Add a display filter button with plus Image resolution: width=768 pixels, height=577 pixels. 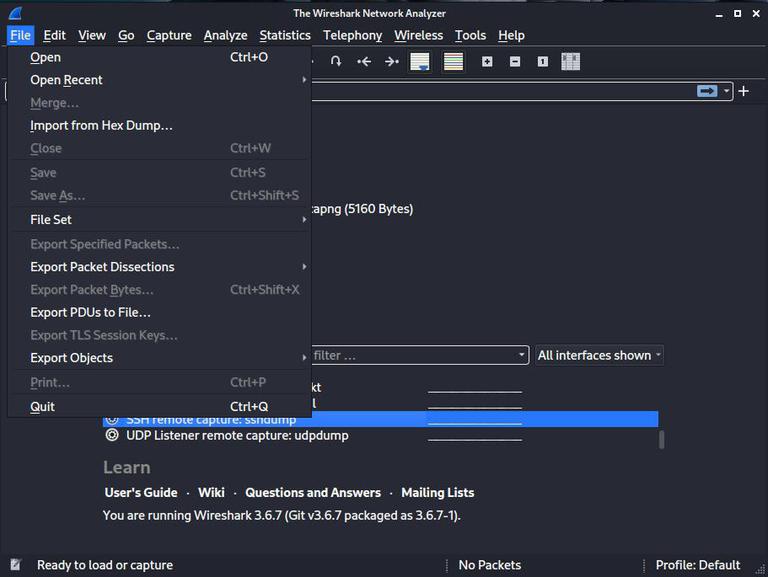(744, 91)
